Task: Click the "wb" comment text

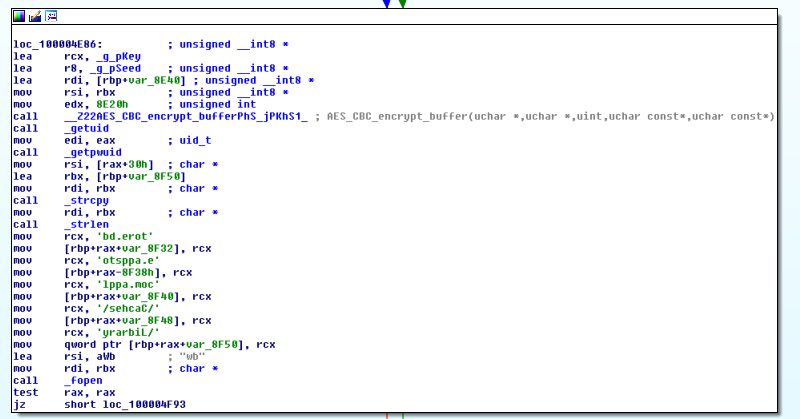Action: (x=192, y=357)
